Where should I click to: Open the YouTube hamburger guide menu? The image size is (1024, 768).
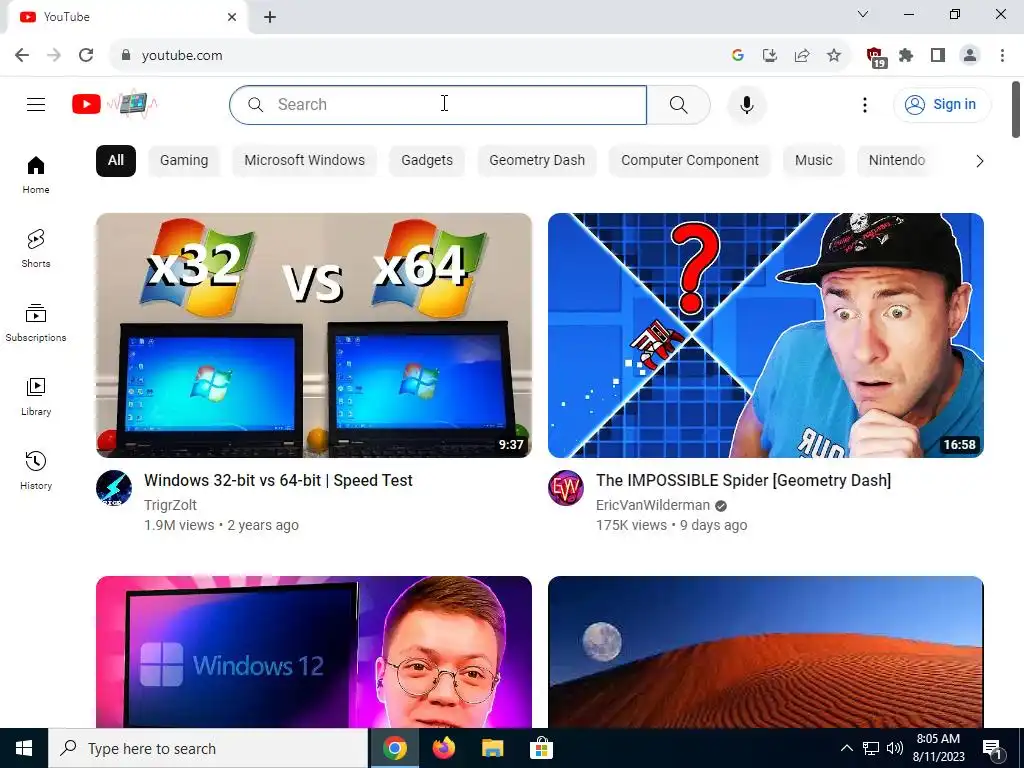click(36, 104)
